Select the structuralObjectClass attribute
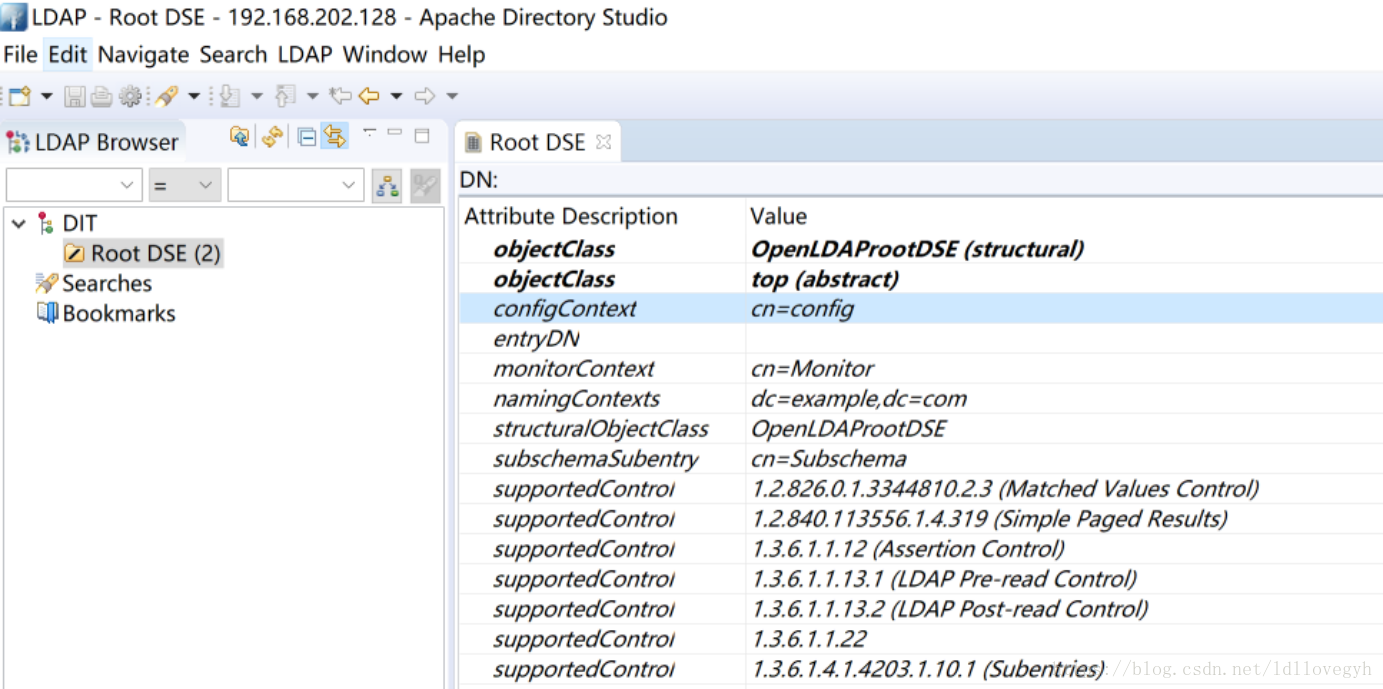This screenshot has height=689, width=1383. point(601,429)
